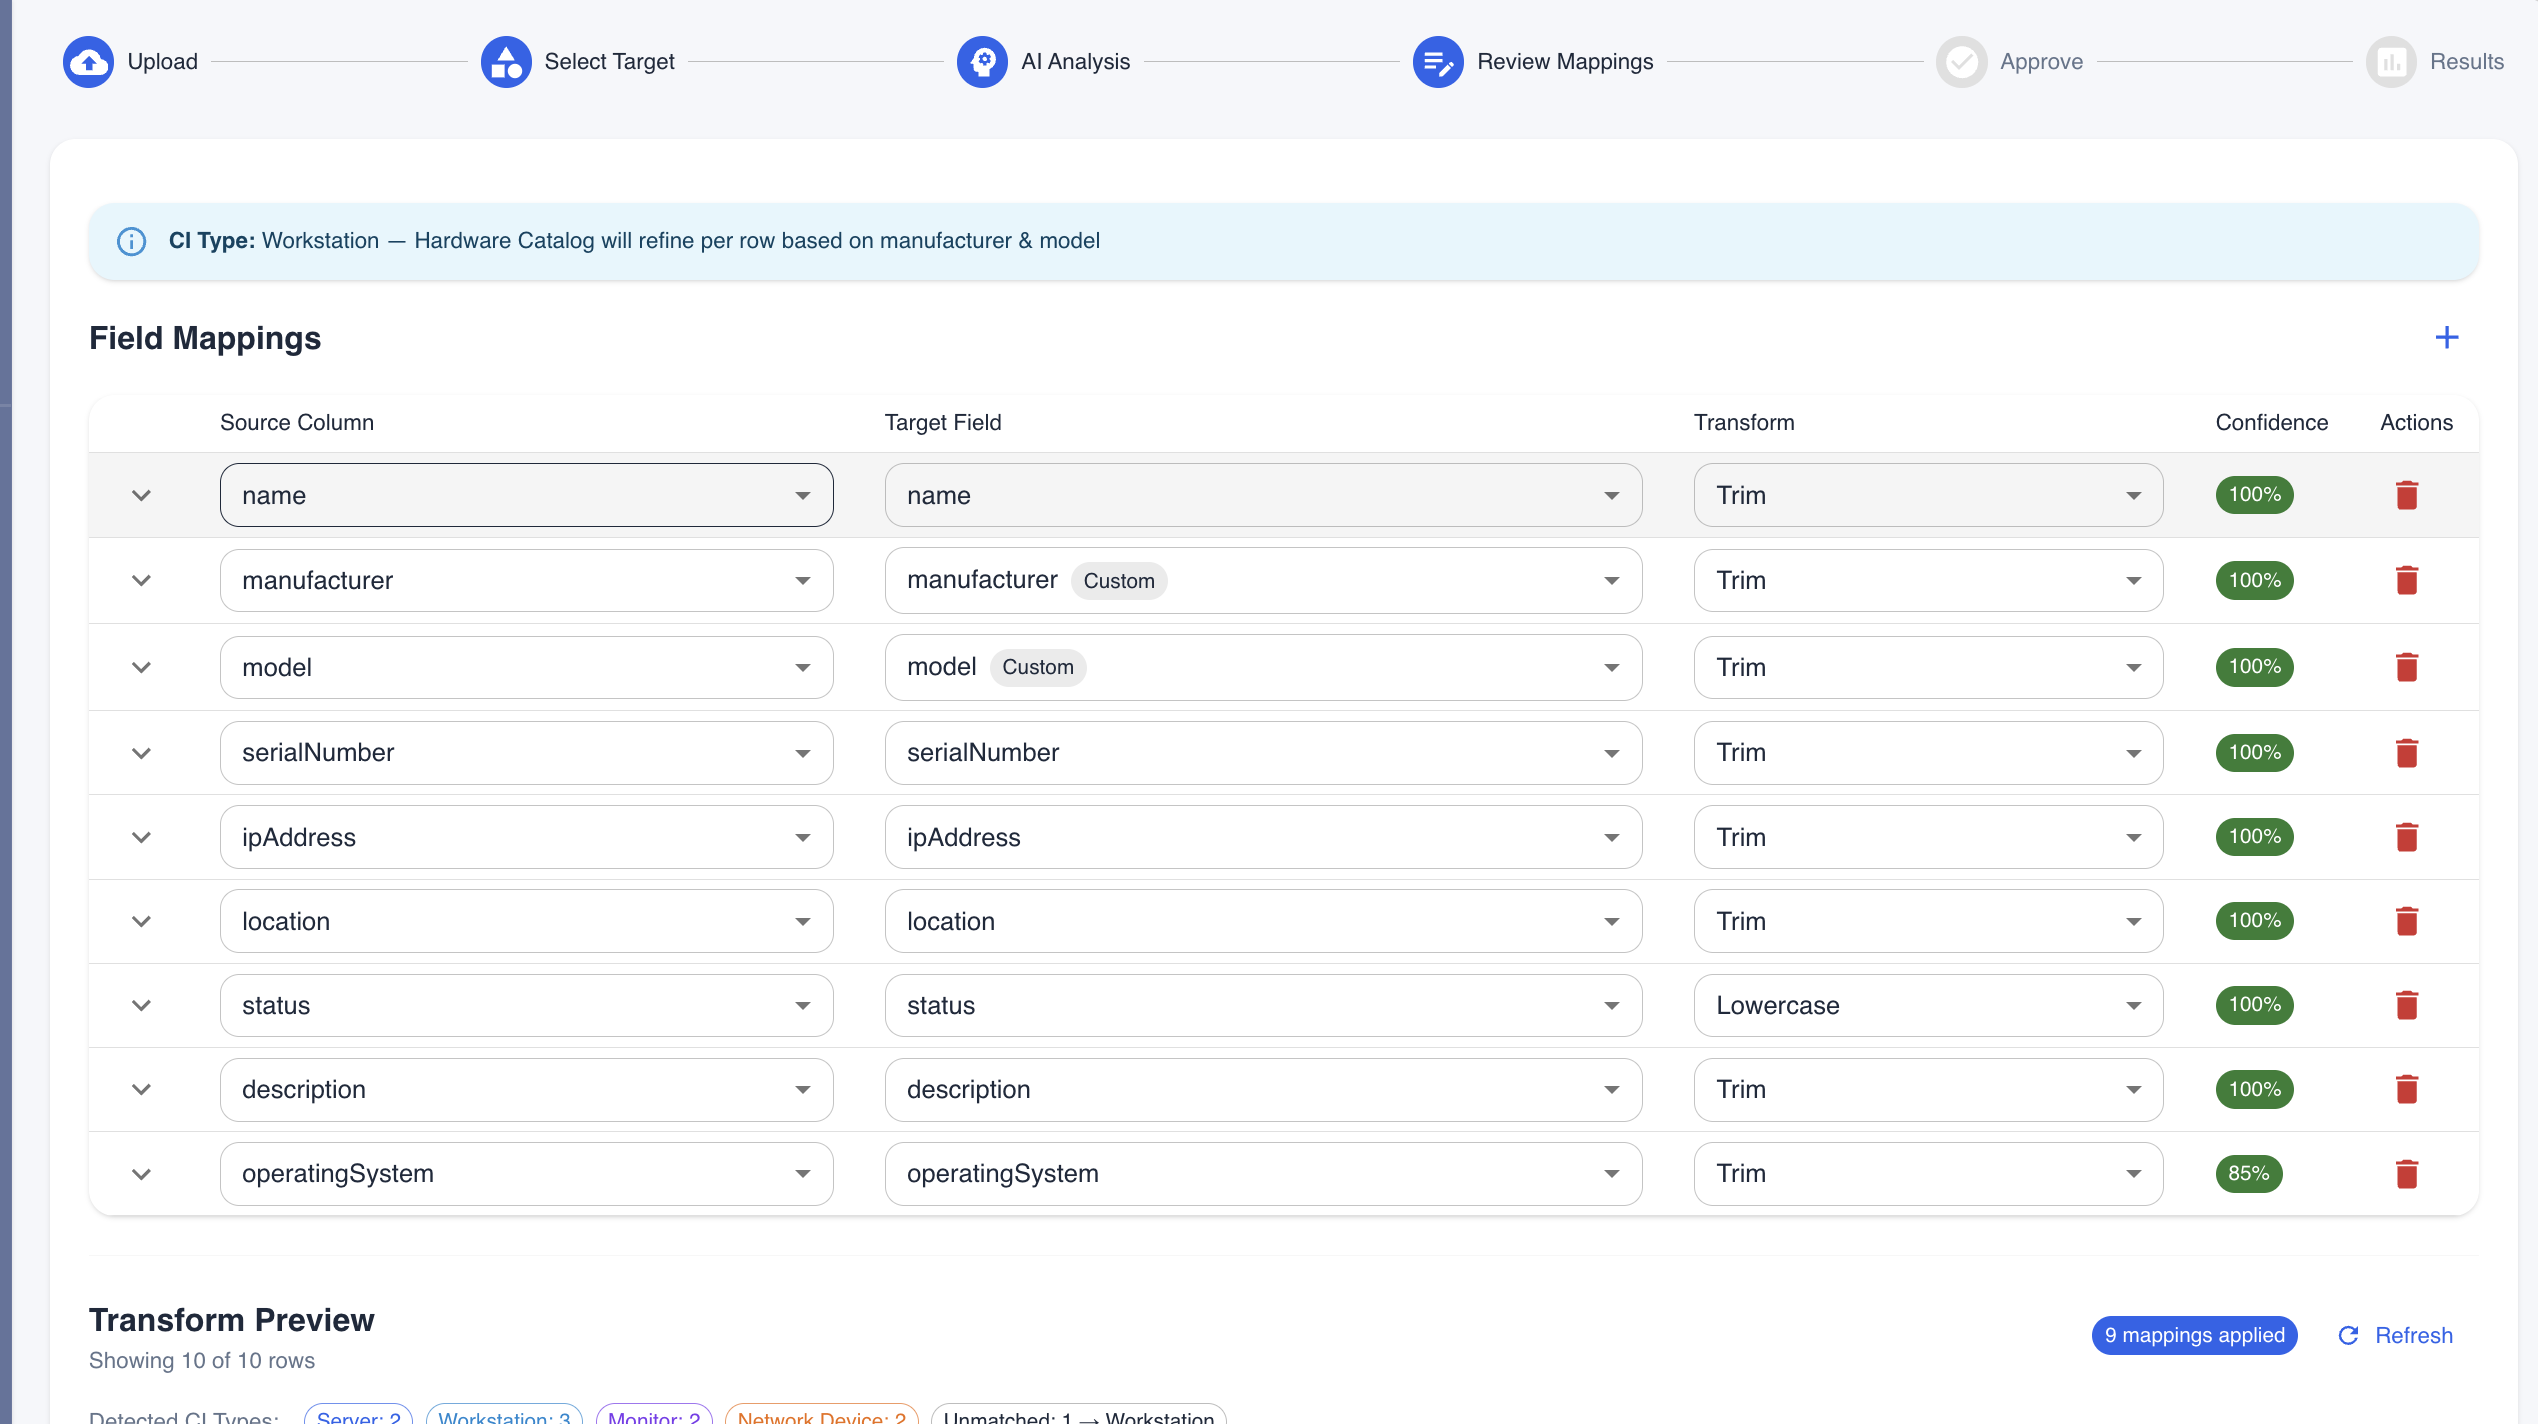Open the manufacturer source column dropdown

tap(526, 581)
